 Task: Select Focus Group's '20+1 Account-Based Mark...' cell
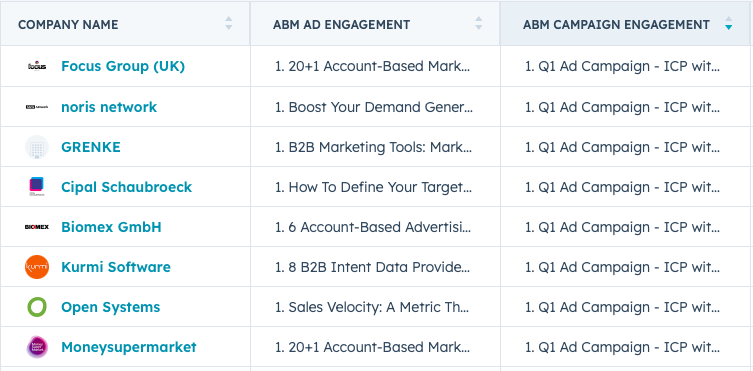click(375, 66)
